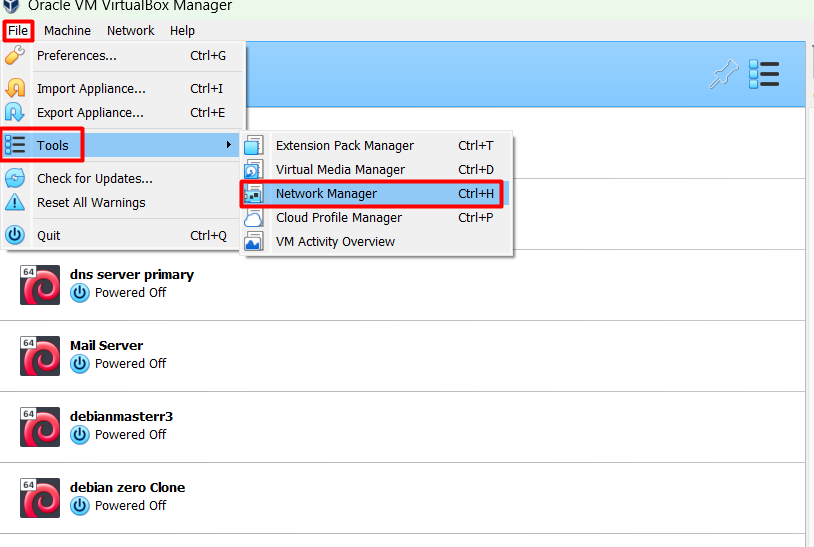
Task: Click dns server primary Debian icon
Action: pyautogui.click(x=40, y=285)
